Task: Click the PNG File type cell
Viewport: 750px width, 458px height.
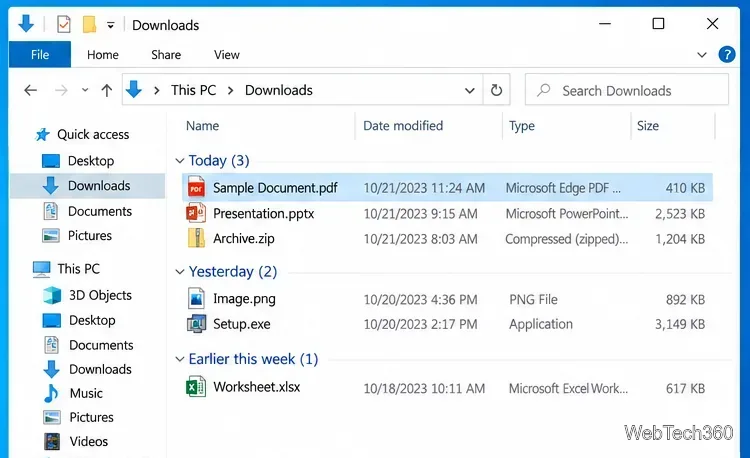Action: pyautogui.click(x=533, y=300)
